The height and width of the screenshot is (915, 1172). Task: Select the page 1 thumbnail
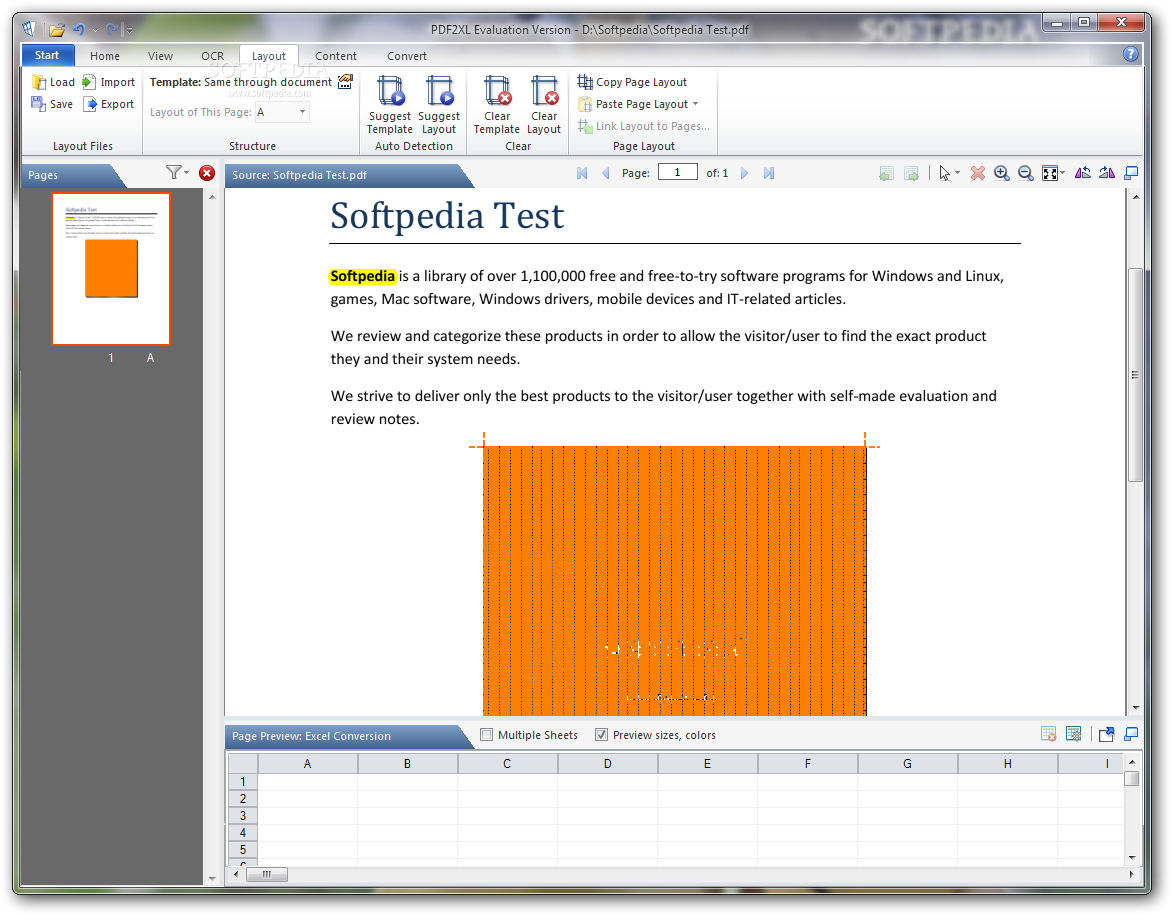pyautogui.click(x=111, y=269)
